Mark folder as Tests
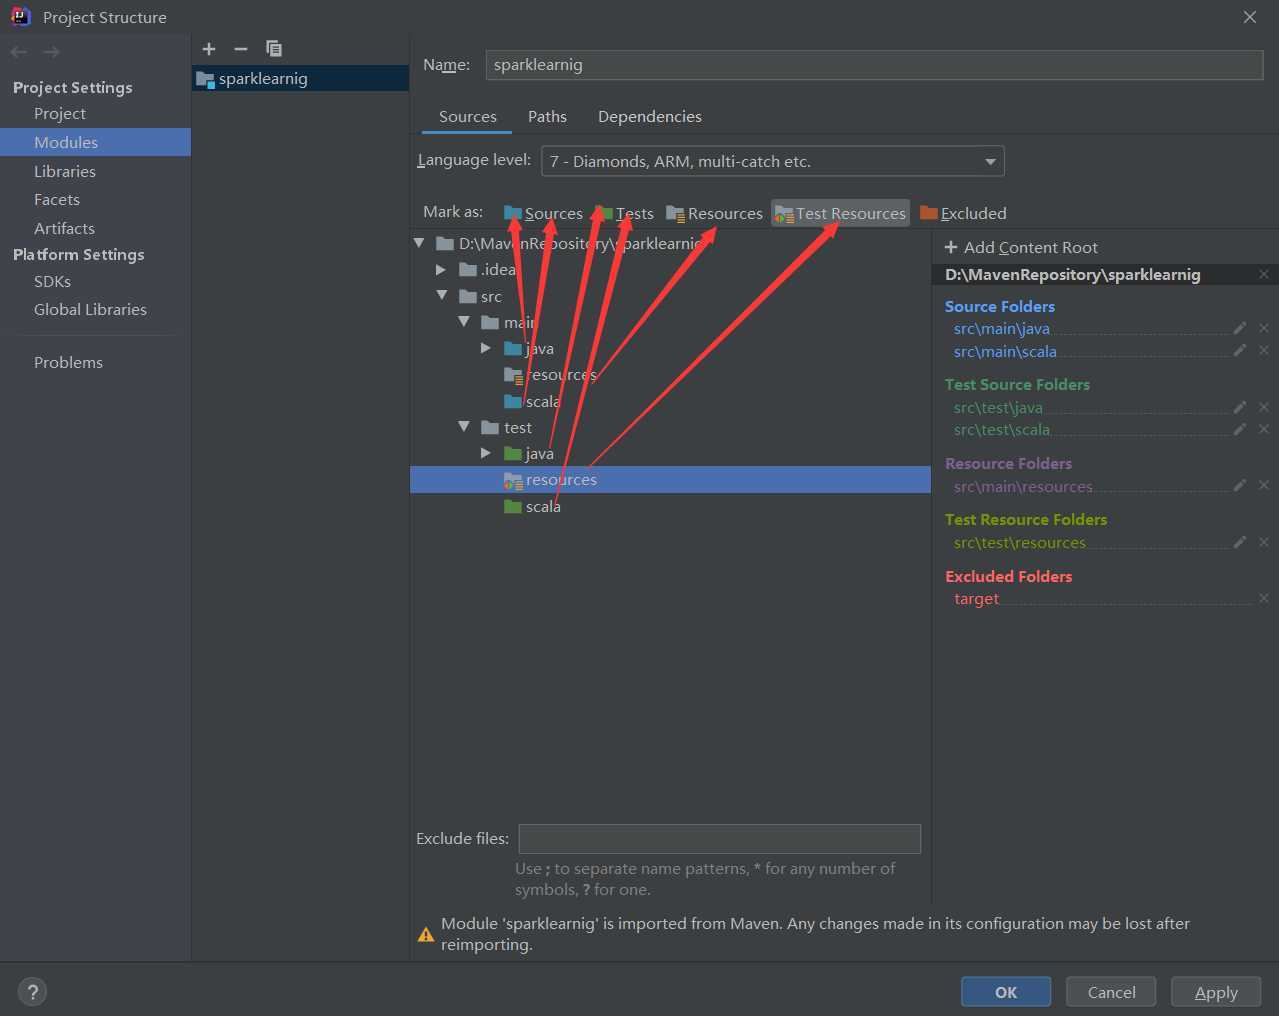Screen dimensions: 1279x1016 pyautogui.click(x=624, y=213)
